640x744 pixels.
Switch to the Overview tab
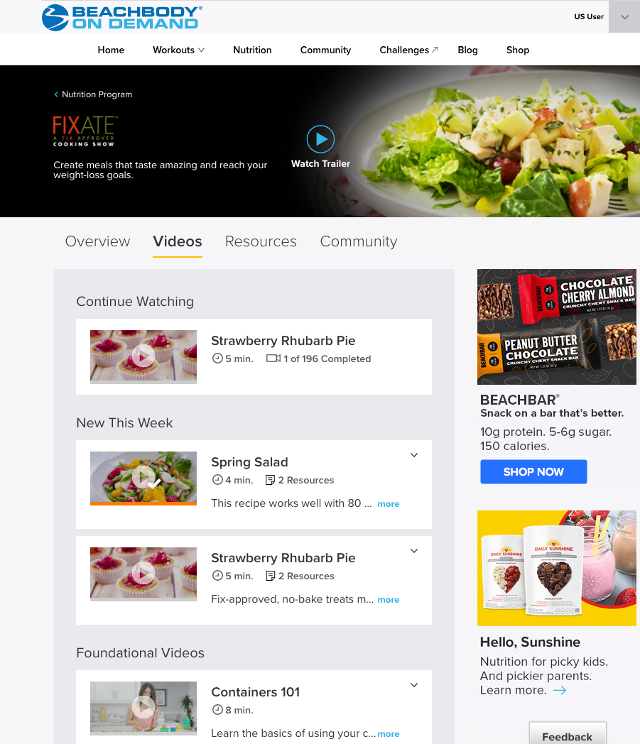pyautogui.click(x=98, y=242)
